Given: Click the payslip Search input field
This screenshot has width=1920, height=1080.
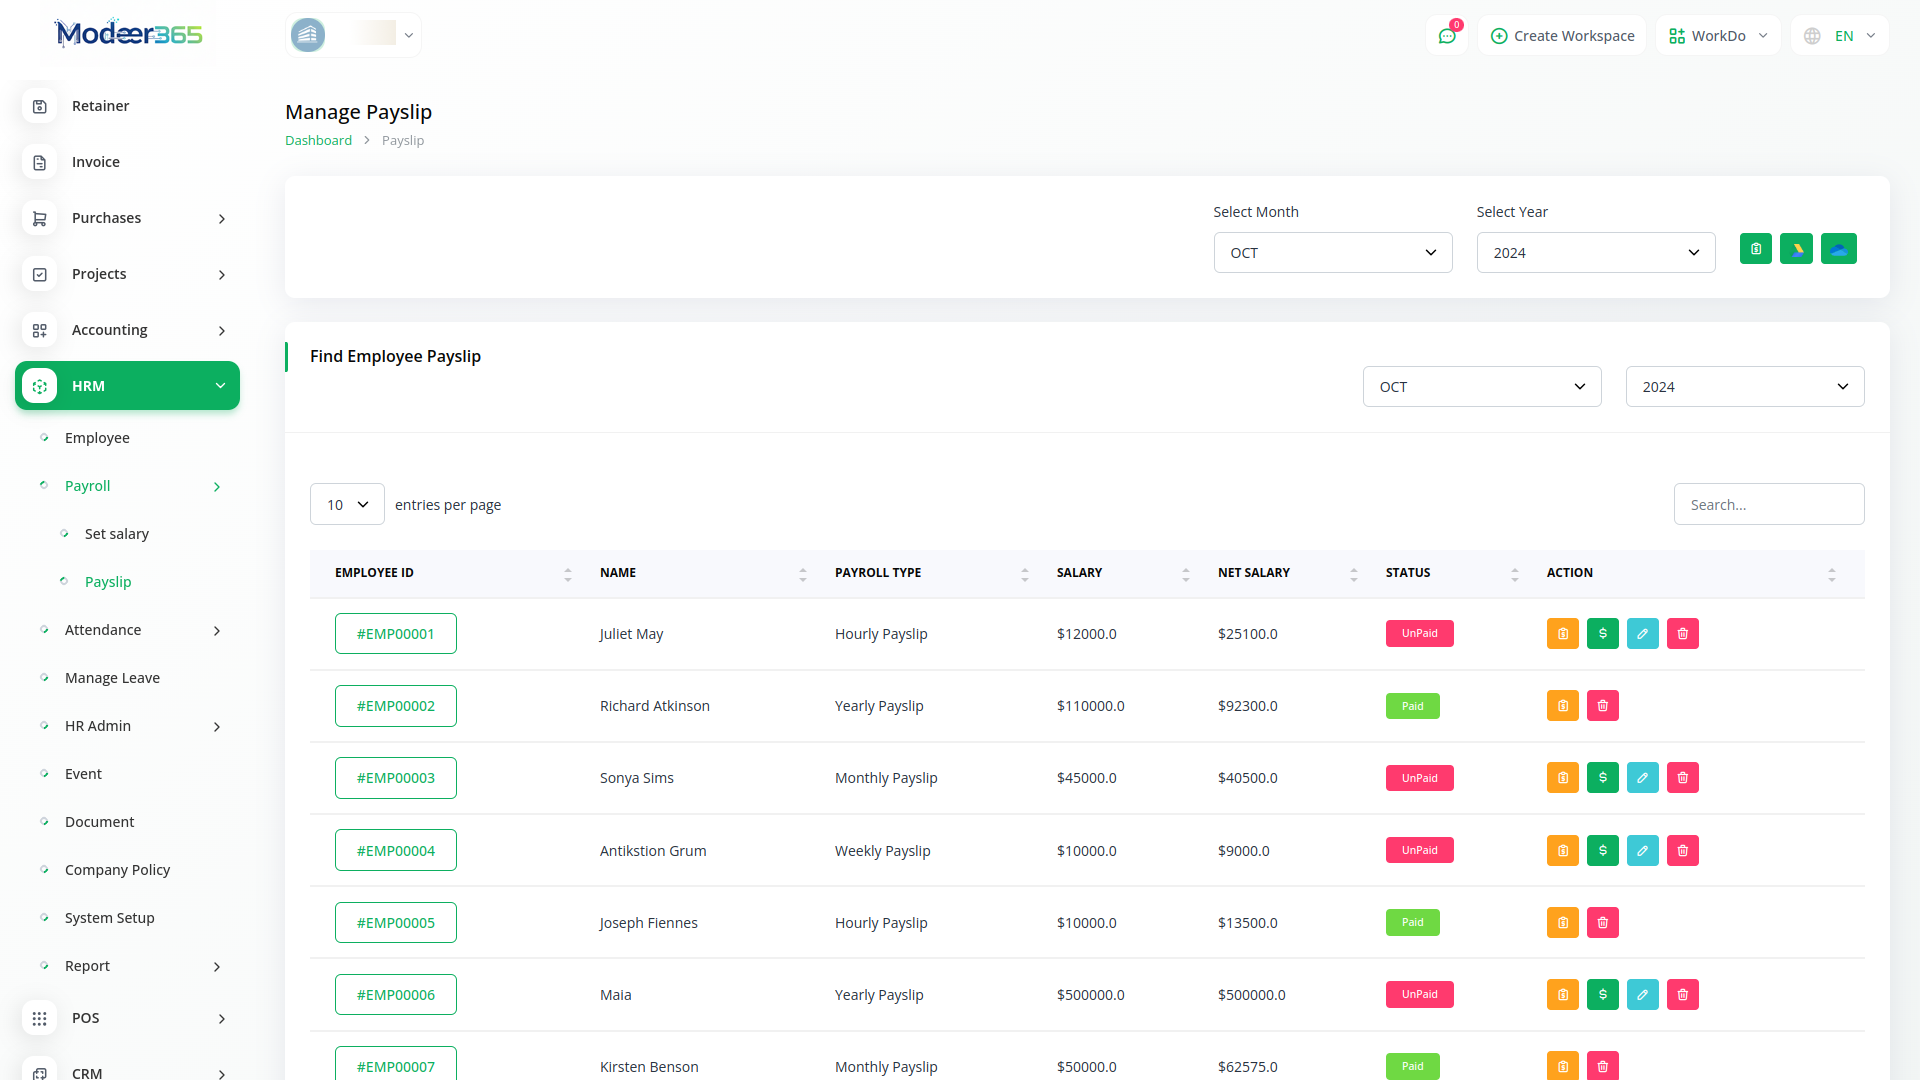Looking at the screenshot, I should (1769, 505).
